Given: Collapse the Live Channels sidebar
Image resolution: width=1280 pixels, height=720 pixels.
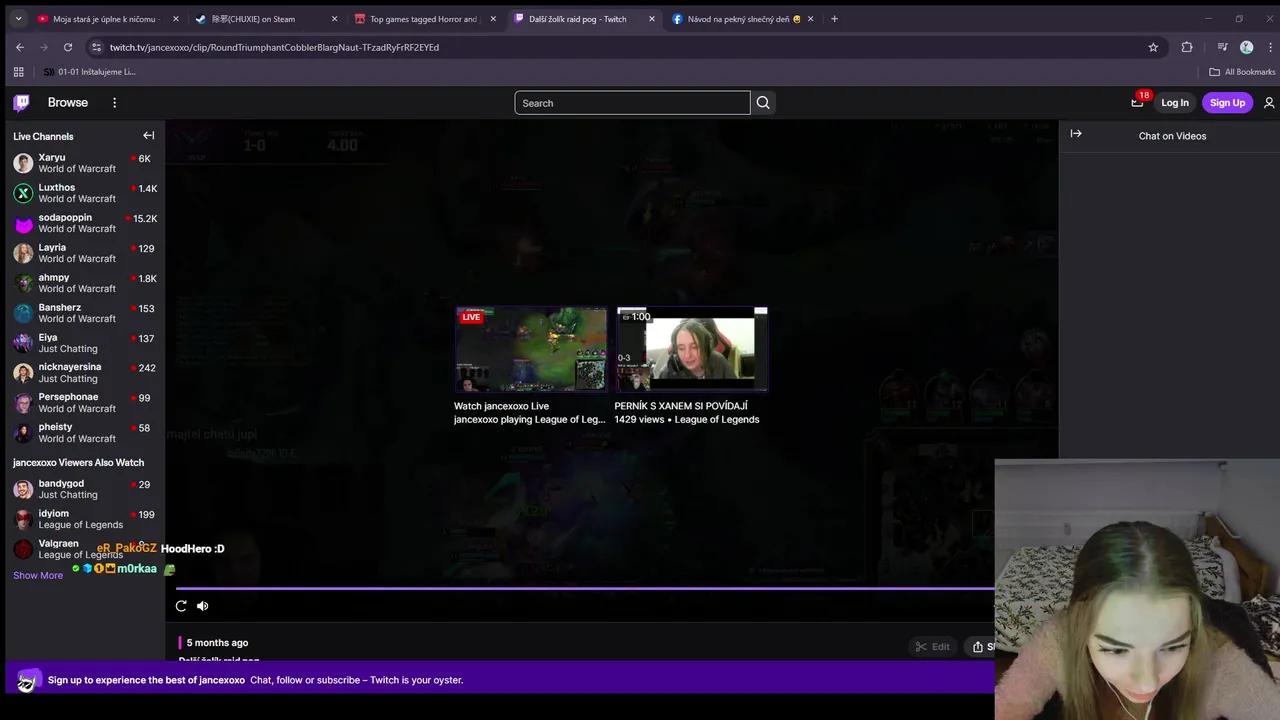Looking at the screenshot, I should [148, 136].
